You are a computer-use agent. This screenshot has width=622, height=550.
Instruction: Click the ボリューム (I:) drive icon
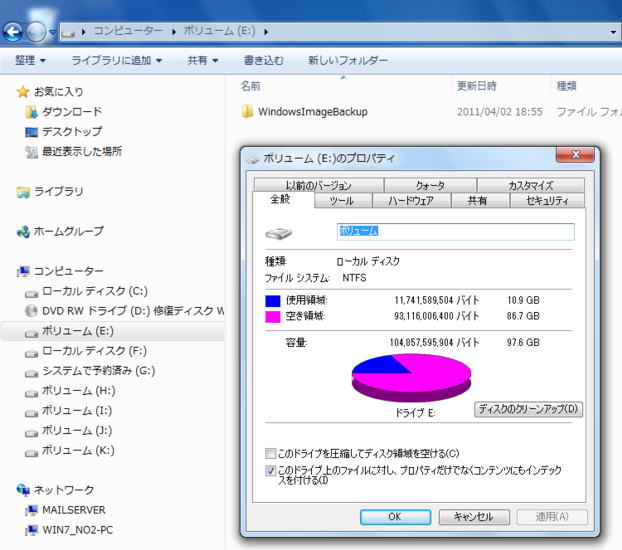[x=31, y=412]
